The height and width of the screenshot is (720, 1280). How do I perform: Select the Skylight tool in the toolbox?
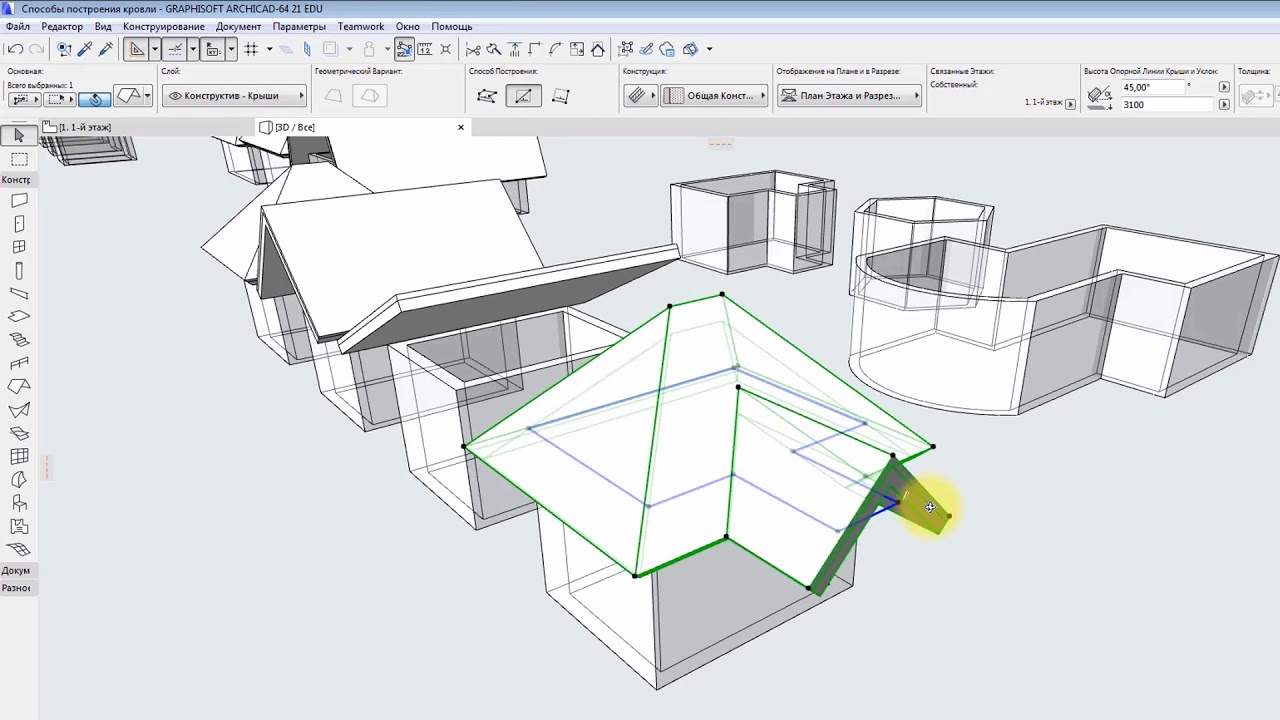19,434
